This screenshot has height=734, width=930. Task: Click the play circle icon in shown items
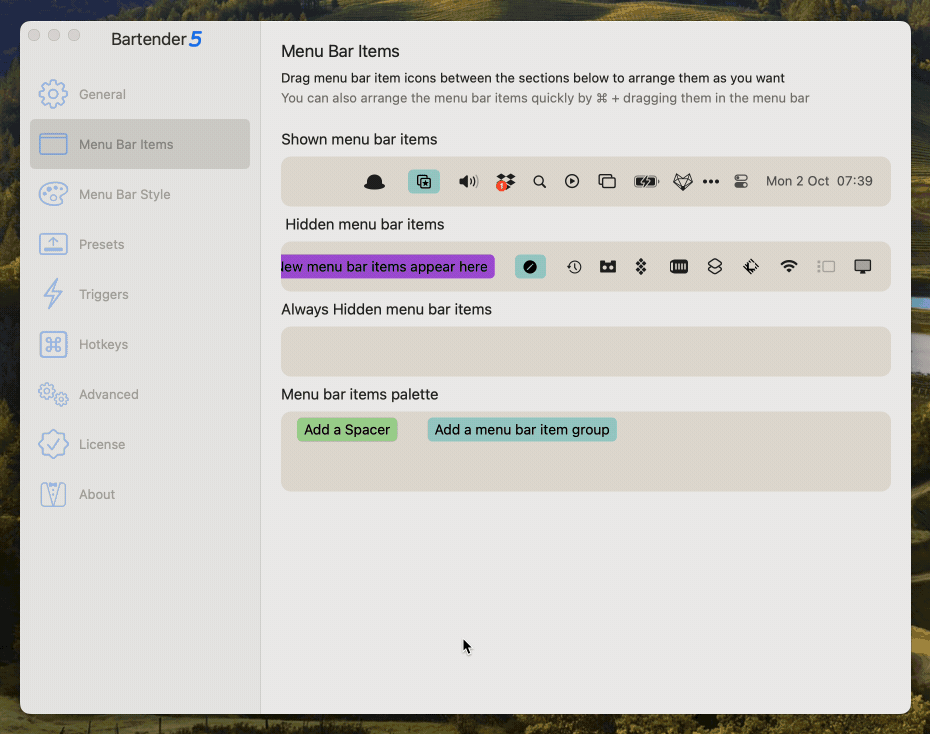click(x=572, y=182)
